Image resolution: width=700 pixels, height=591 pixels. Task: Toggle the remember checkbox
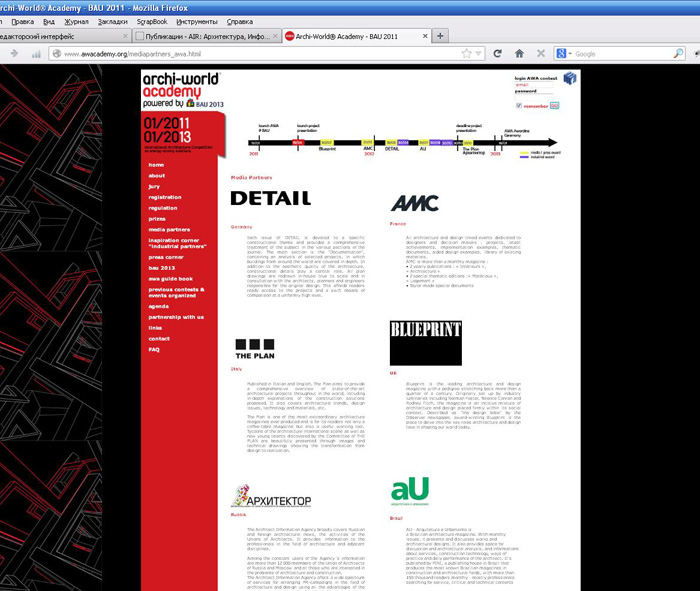click(x=519, y=106)
